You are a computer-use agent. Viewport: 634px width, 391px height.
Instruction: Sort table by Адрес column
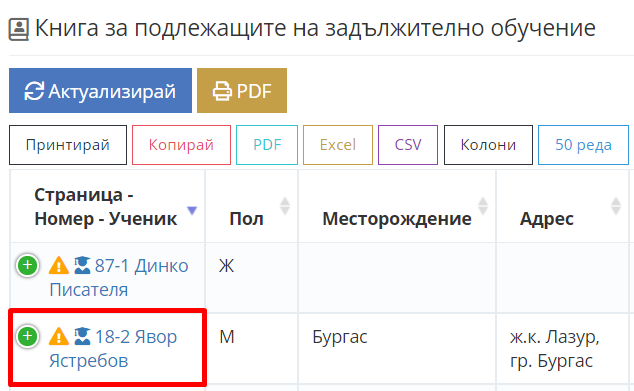coord(562,207)
